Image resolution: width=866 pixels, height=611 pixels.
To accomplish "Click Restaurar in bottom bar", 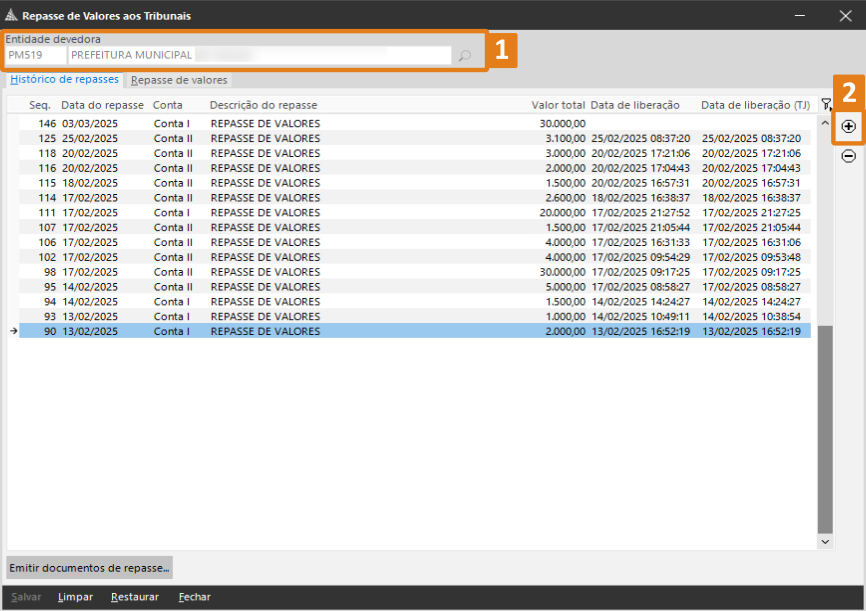I will pyautogui.click(x=135, y=597).
